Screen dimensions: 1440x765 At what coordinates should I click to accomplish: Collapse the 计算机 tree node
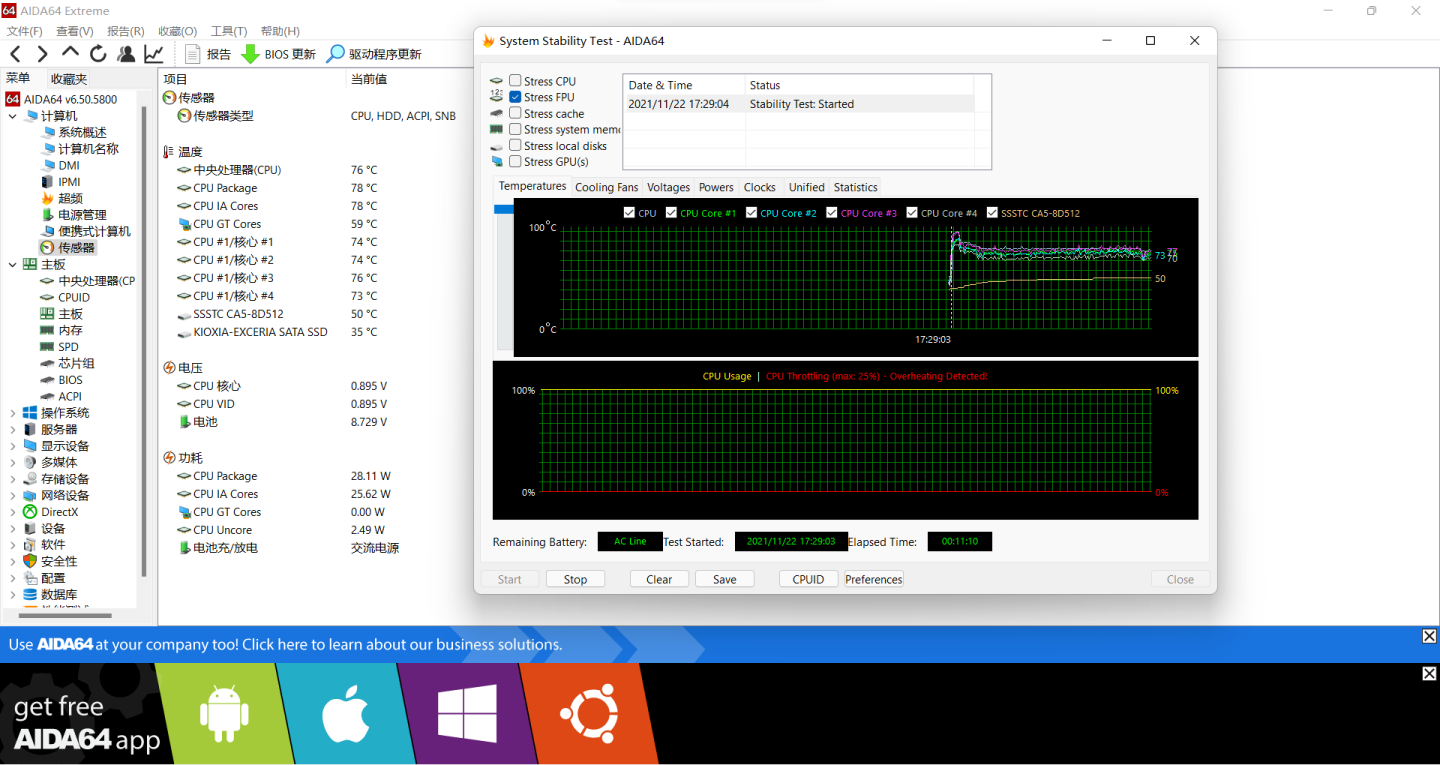coord(13,116)
